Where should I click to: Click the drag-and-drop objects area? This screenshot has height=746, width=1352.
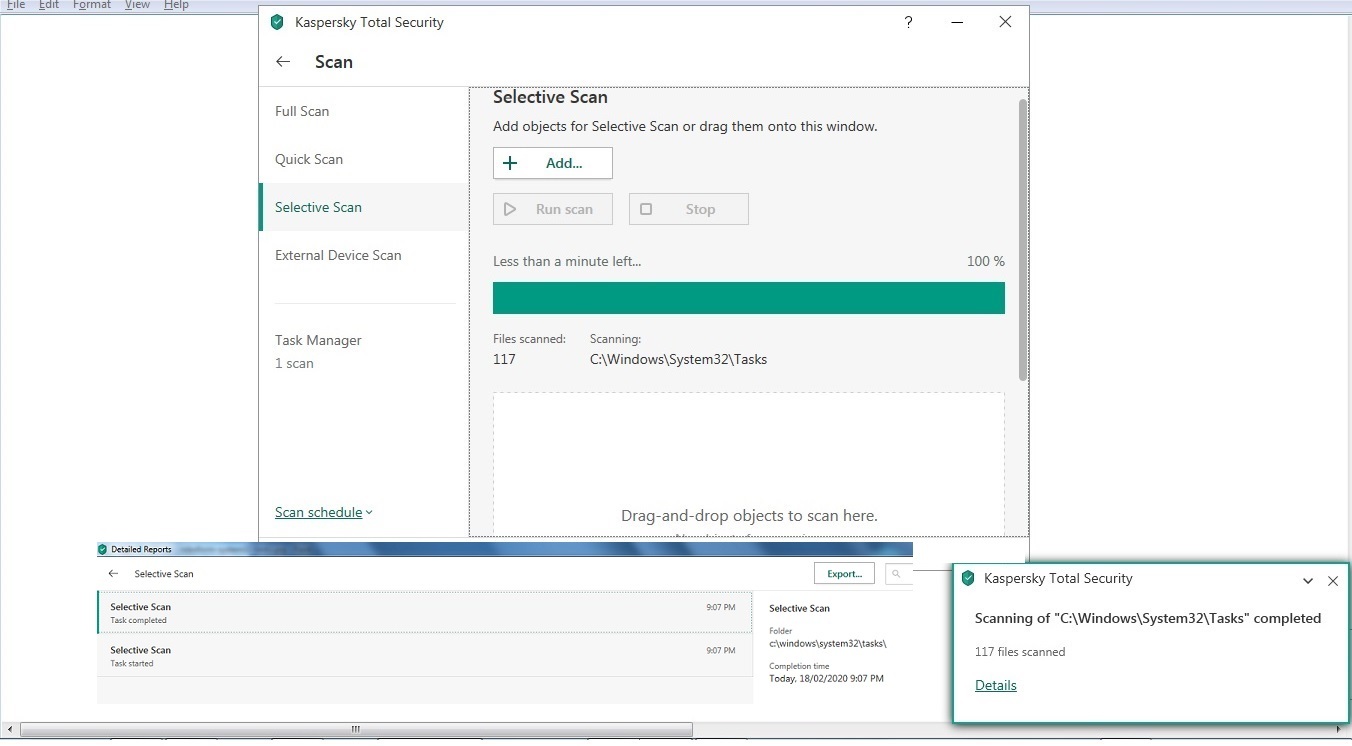pyautogui.click(x=749, y=464)
